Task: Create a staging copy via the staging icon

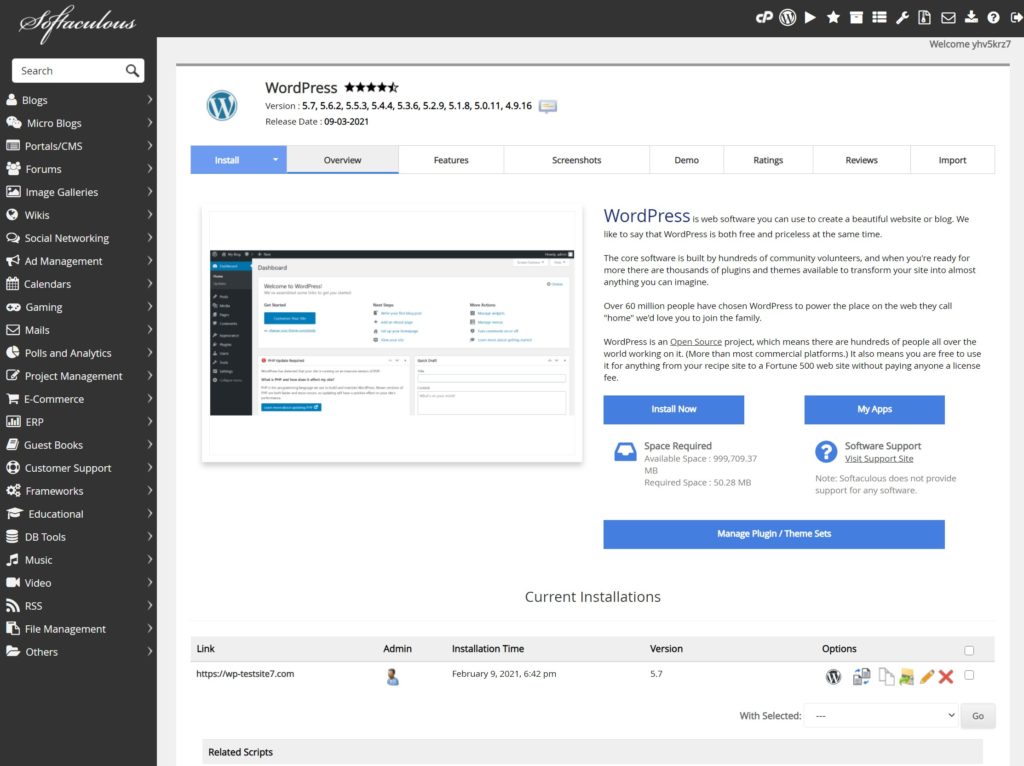Action: pyautogui.click(x=861, y=675)
